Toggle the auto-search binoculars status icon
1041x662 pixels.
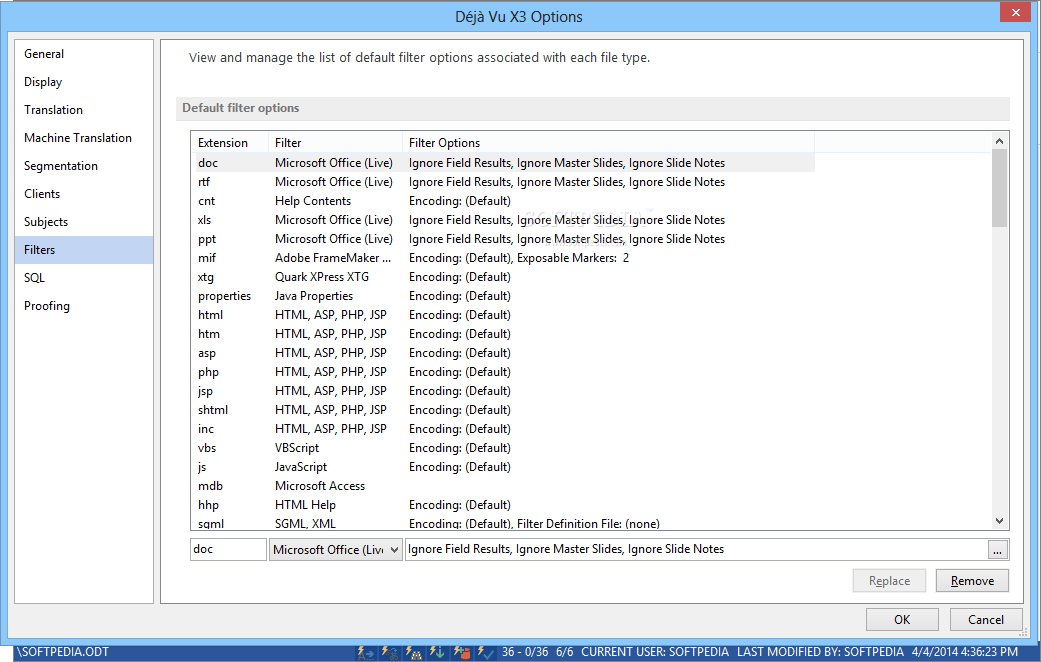pyautogui.click(x=414, y=653)
